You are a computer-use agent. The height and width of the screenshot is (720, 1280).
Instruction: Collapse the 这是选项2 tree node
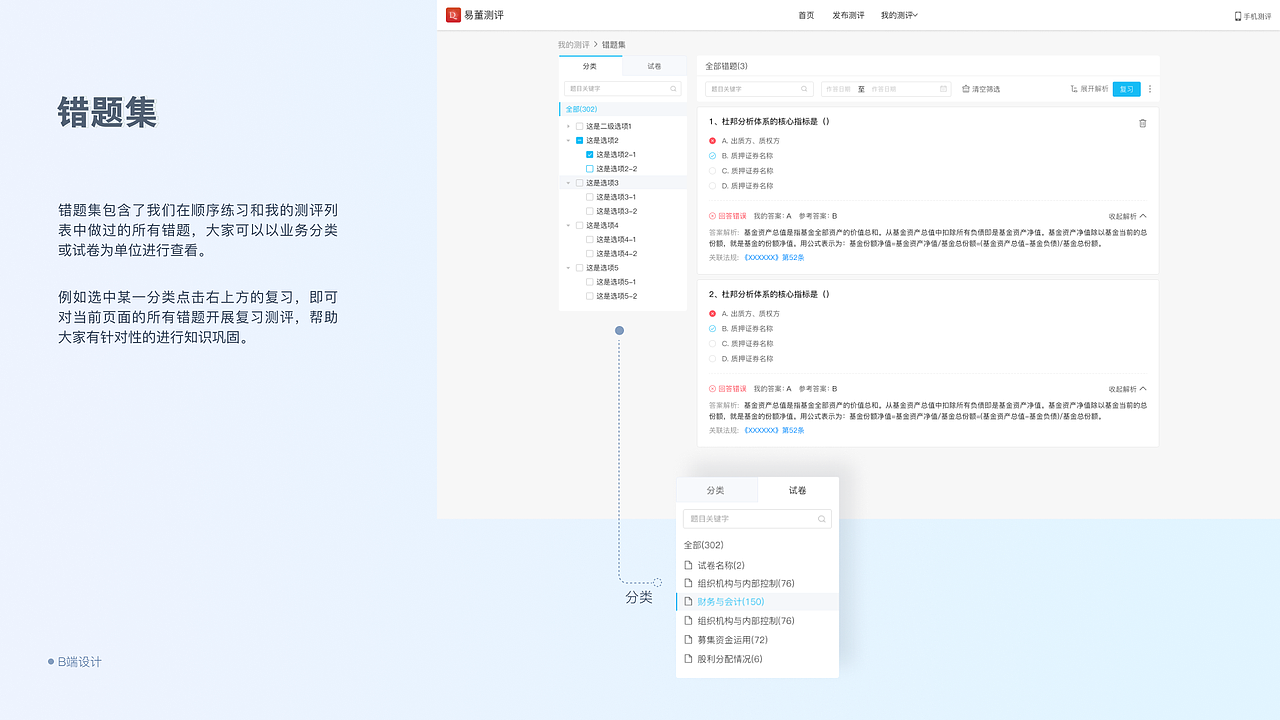click(x=568, y=140)
